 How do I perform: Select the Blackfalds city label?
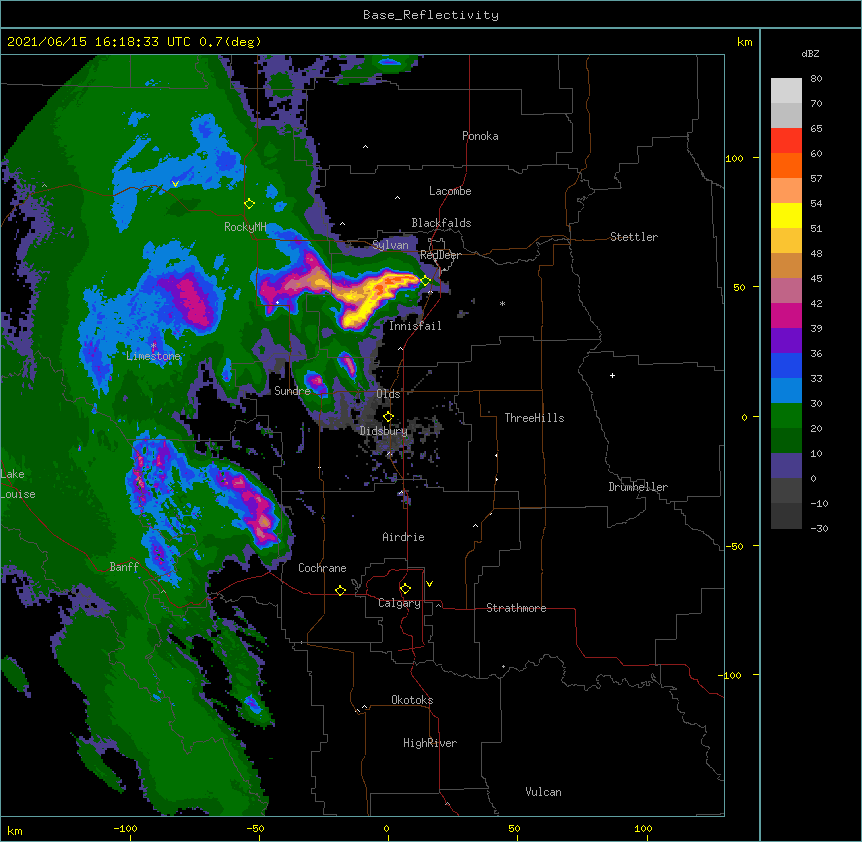(441, 223)
